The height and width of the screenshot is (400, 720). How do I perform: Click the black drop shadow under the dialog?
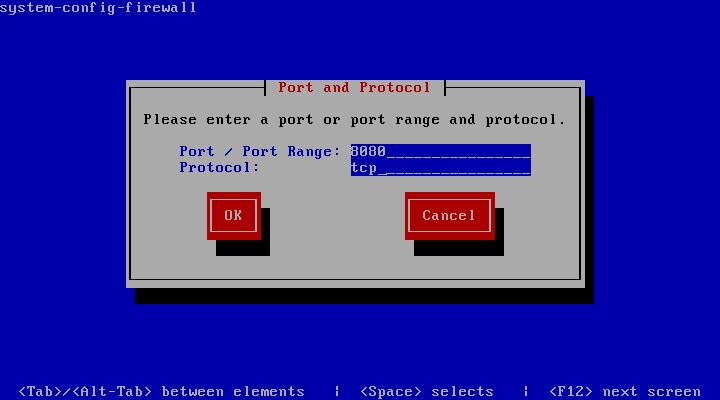click(x=364, y=296)
